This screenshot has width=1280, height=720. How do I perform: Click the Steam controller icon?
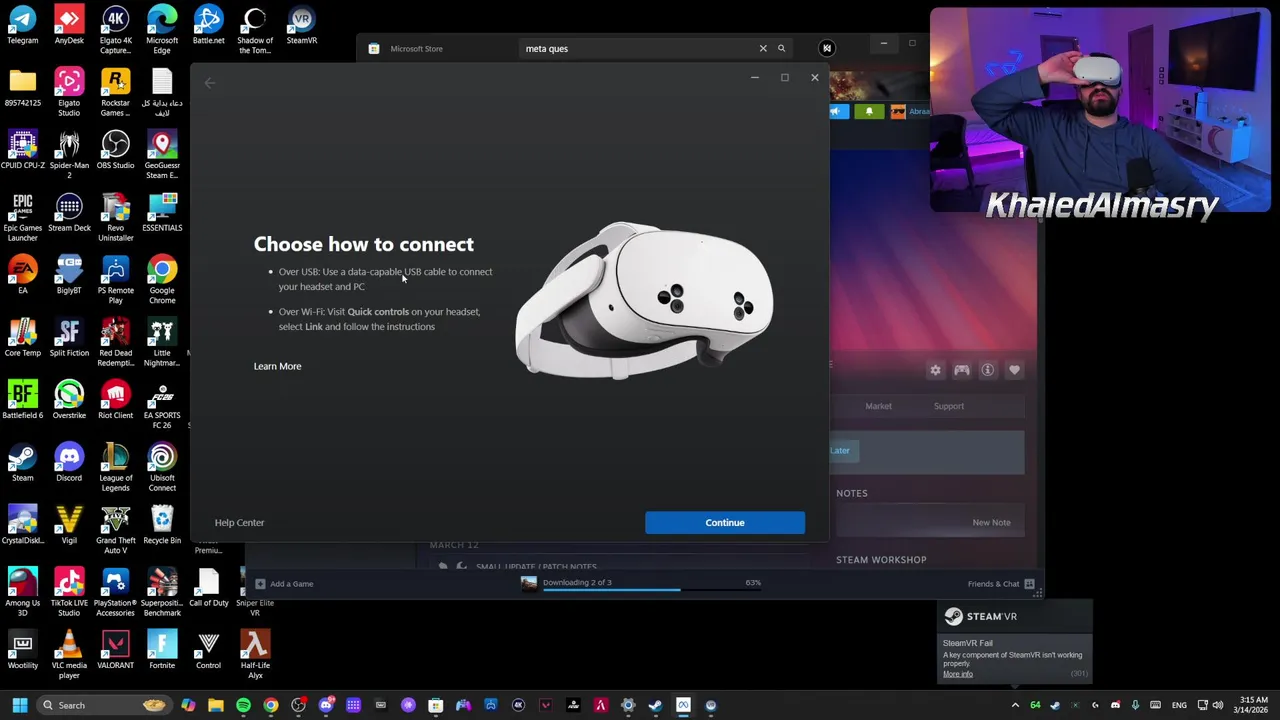pyautogui.click(x=961, y=370)
